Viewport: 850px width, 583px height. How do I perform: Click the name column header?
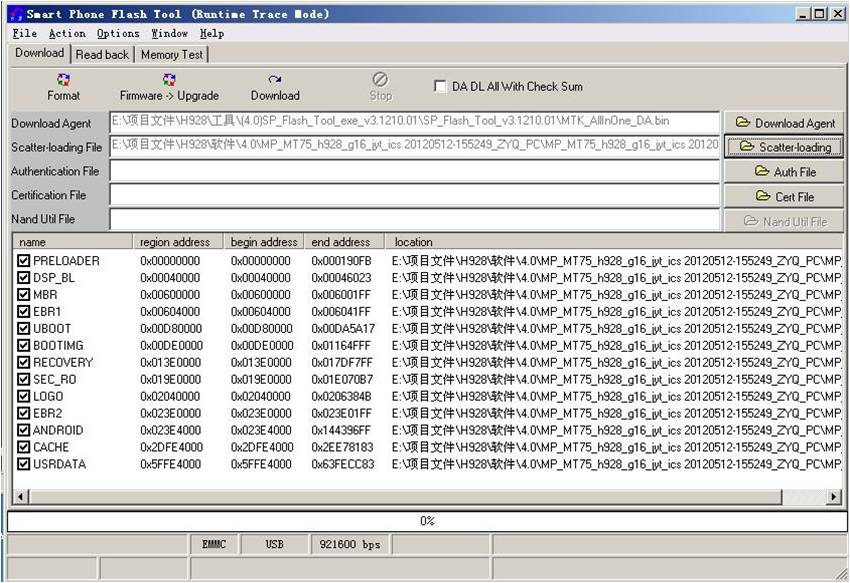(73, 242)
